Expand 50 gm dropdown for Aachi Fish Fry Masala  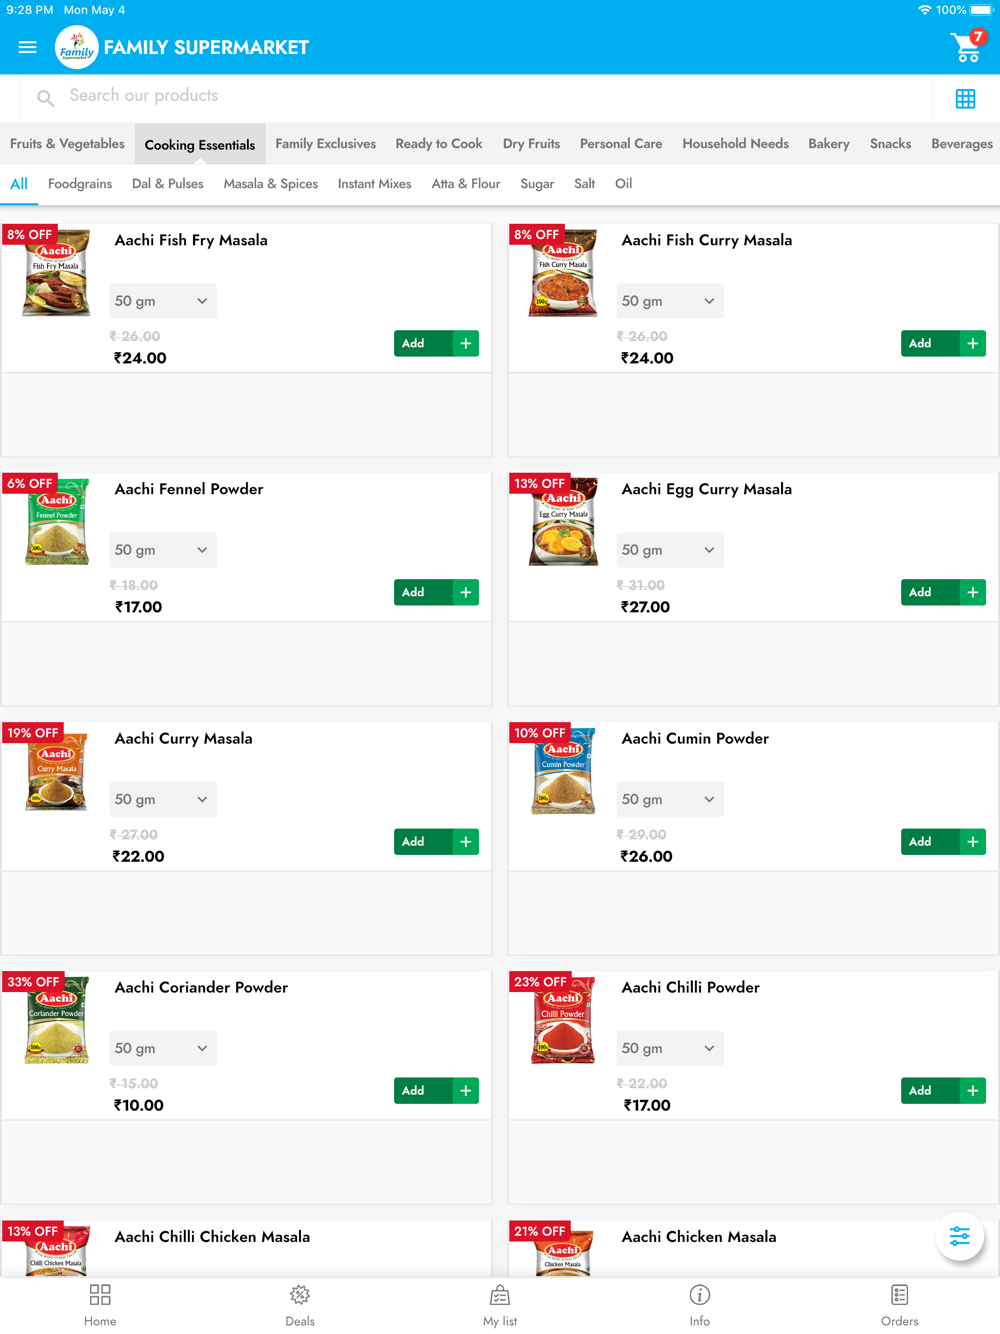[162, 301]
